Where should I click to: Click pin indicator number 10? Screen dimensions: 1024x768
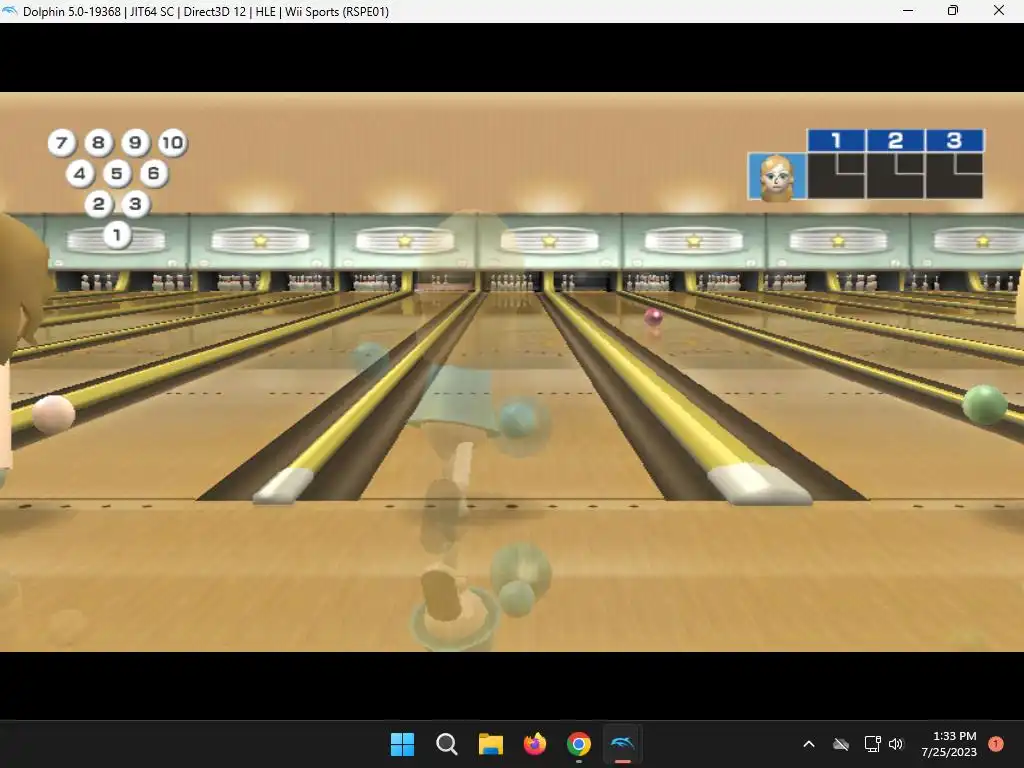pos(172,142)
